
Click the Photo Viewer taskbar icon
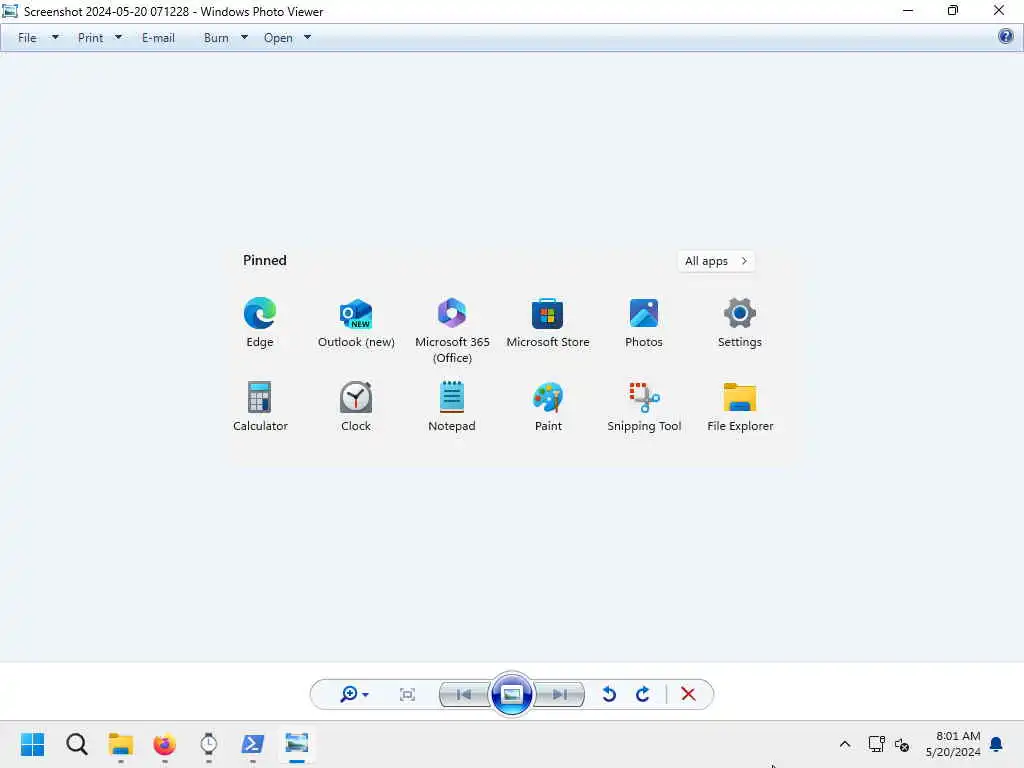point(296,744)
